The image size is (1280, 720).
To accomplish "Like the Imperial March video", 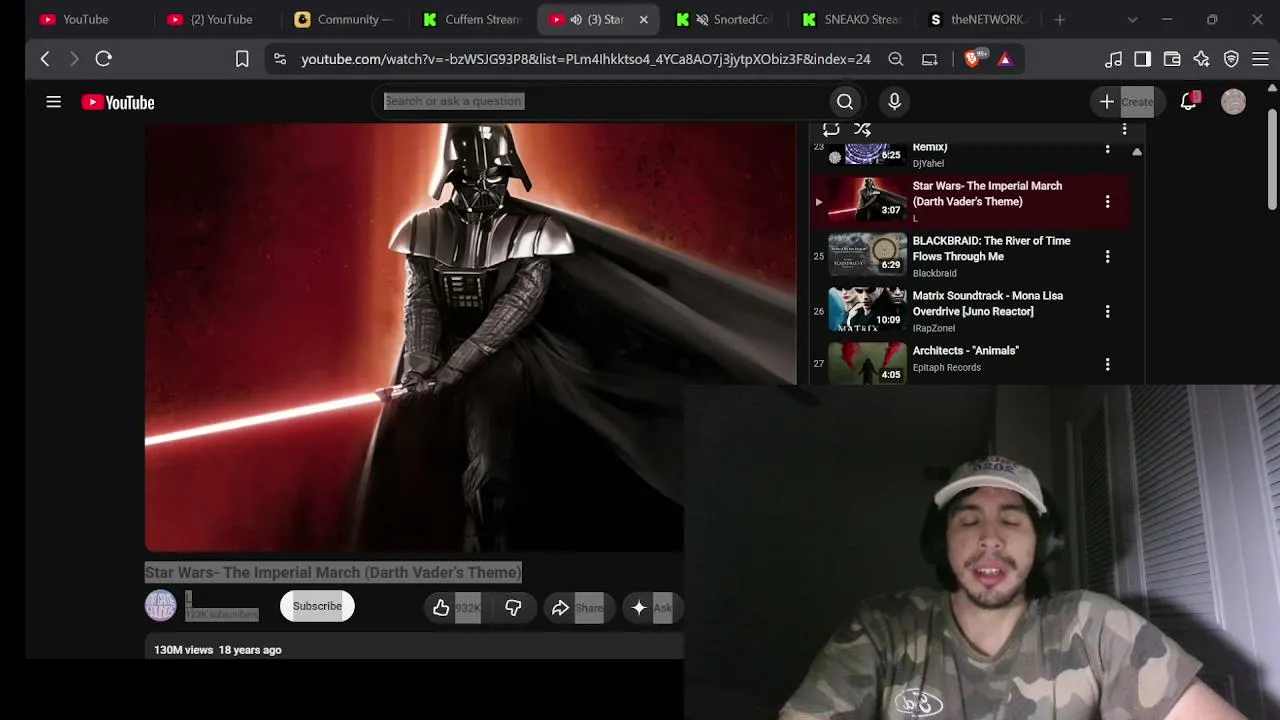I will 454,608.
